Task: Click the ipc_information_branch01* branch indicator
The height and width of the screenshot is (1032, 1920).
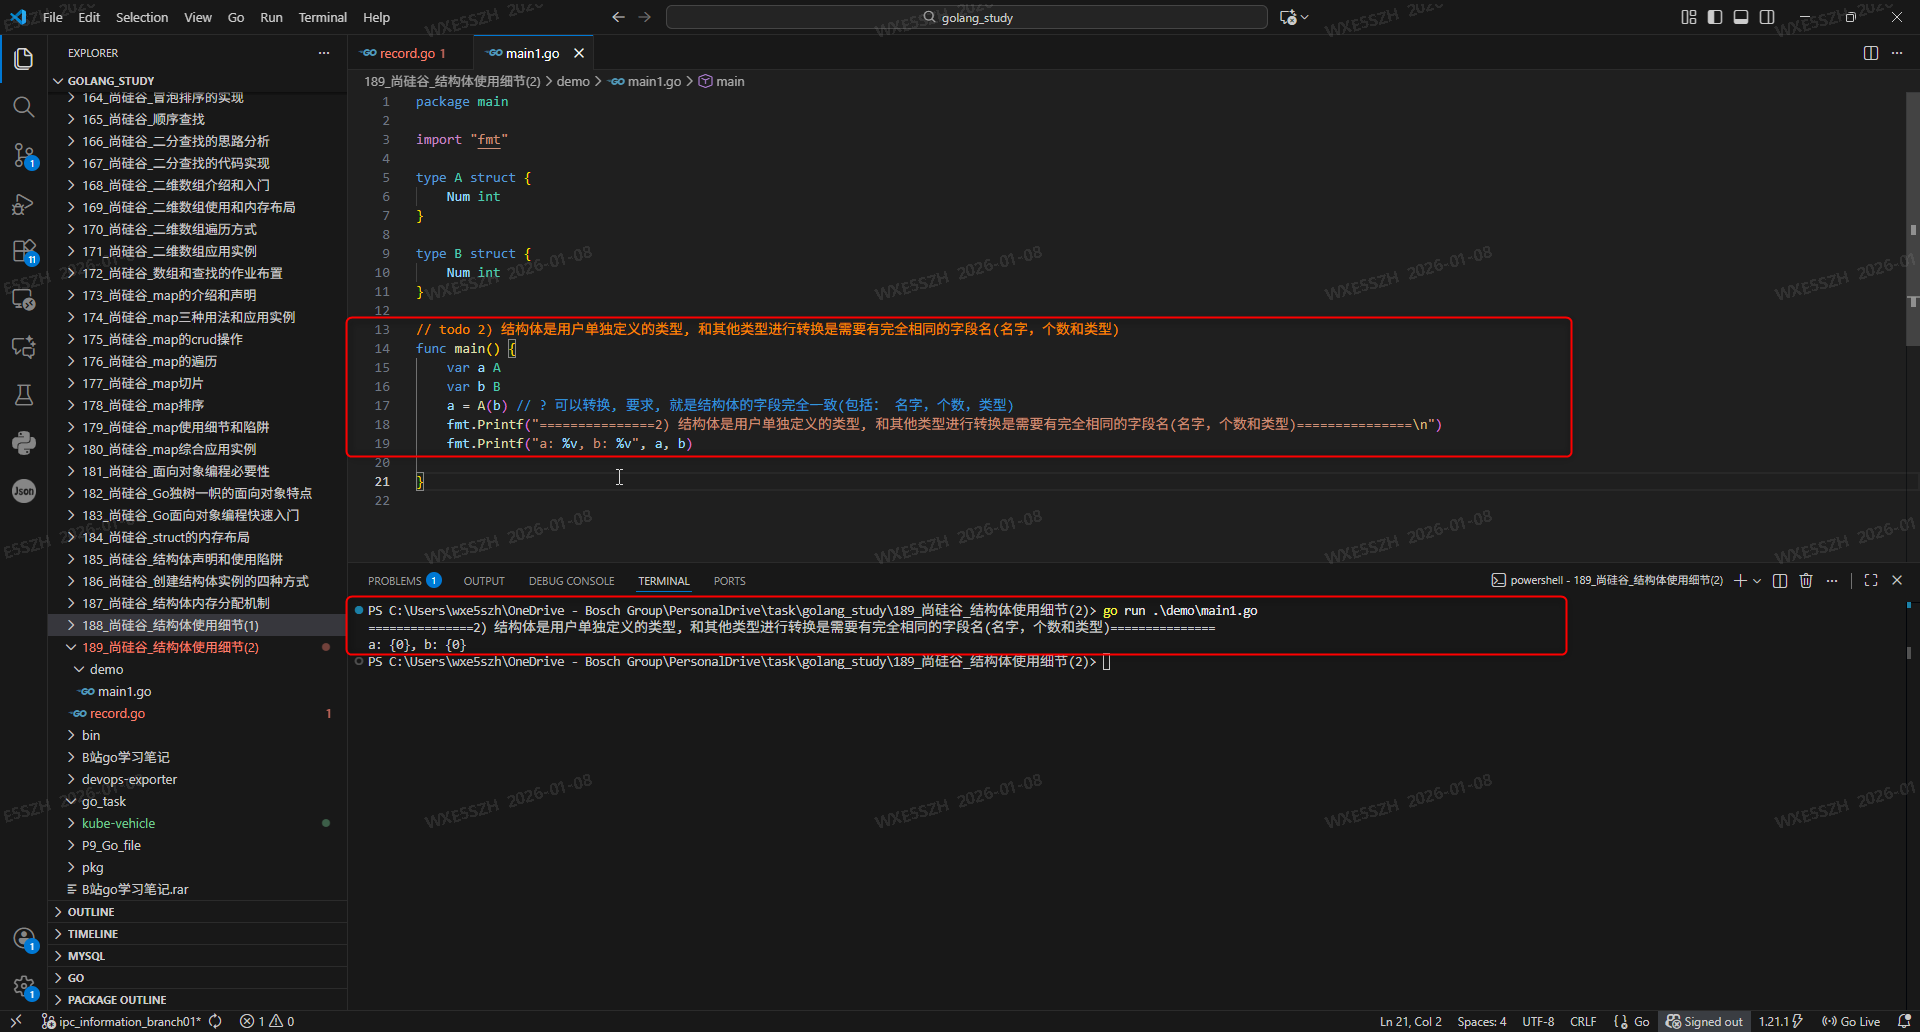Action: coord(121,1021)
